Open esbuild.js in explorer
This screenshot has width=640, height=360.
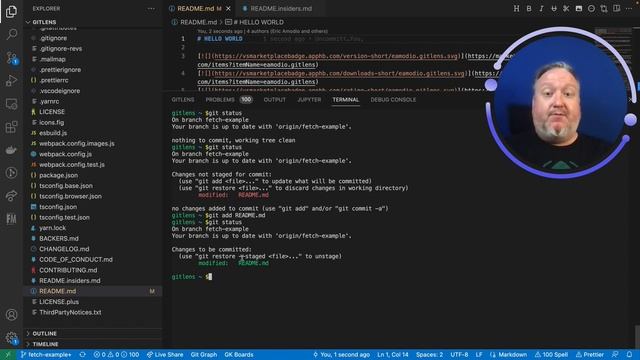(x=53, y=133)
